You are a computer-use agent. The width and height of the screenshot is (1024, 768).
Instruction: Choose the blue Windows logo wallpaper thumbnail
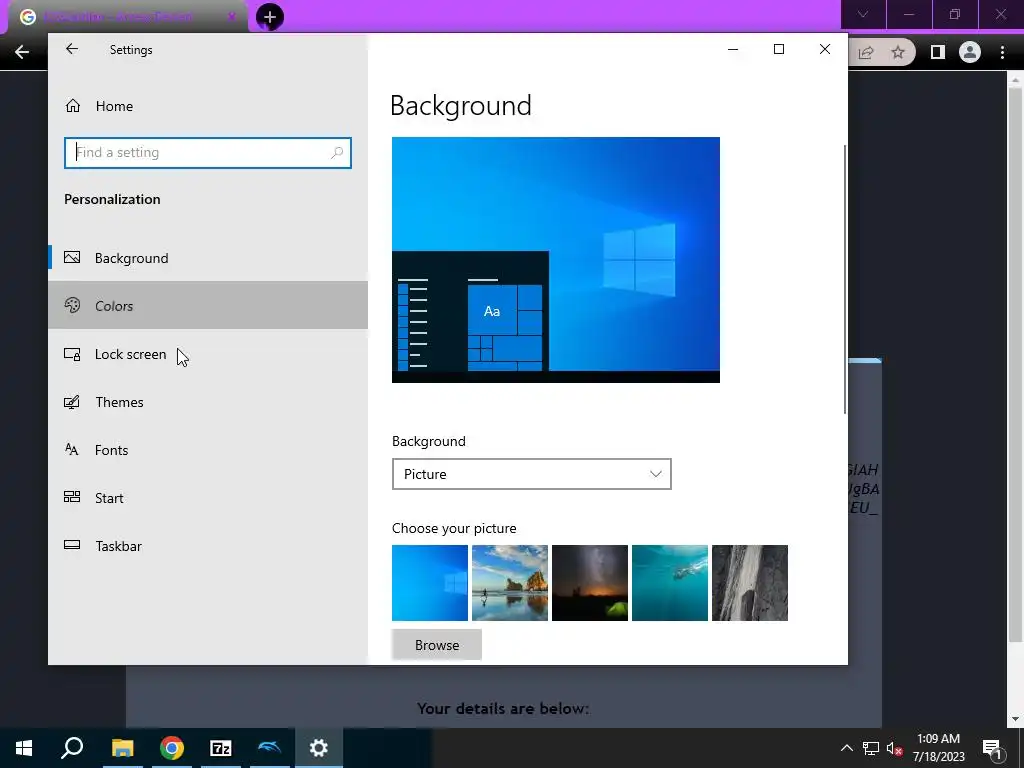(430, 583)
